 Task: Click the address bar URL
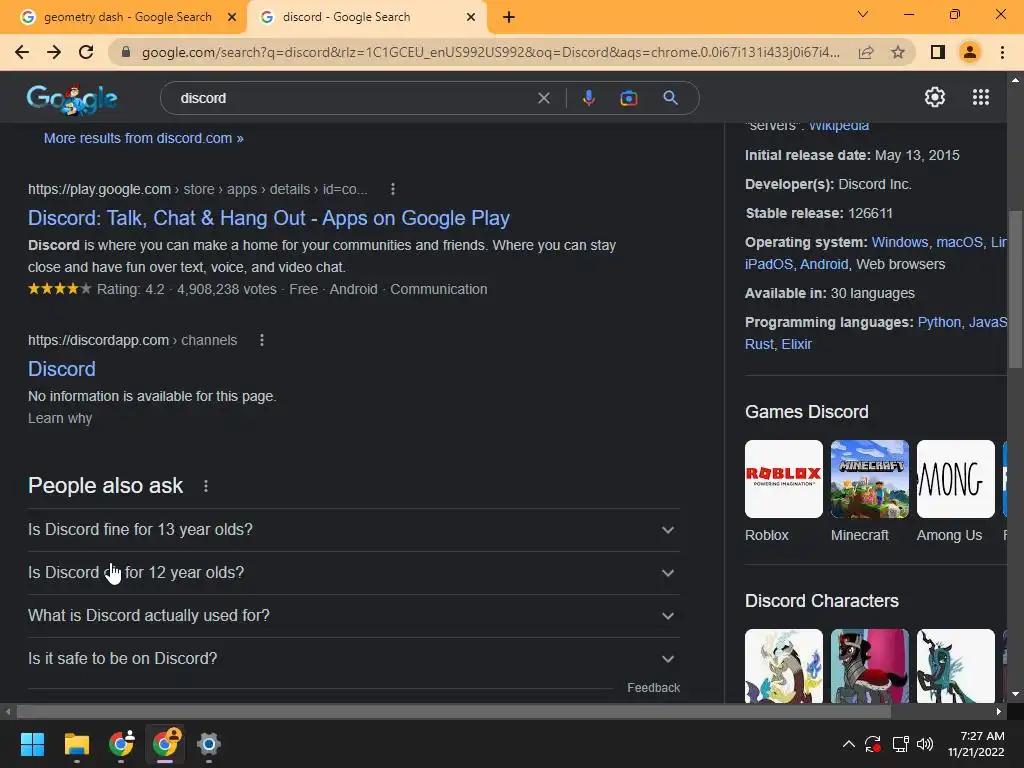point(490,52)
